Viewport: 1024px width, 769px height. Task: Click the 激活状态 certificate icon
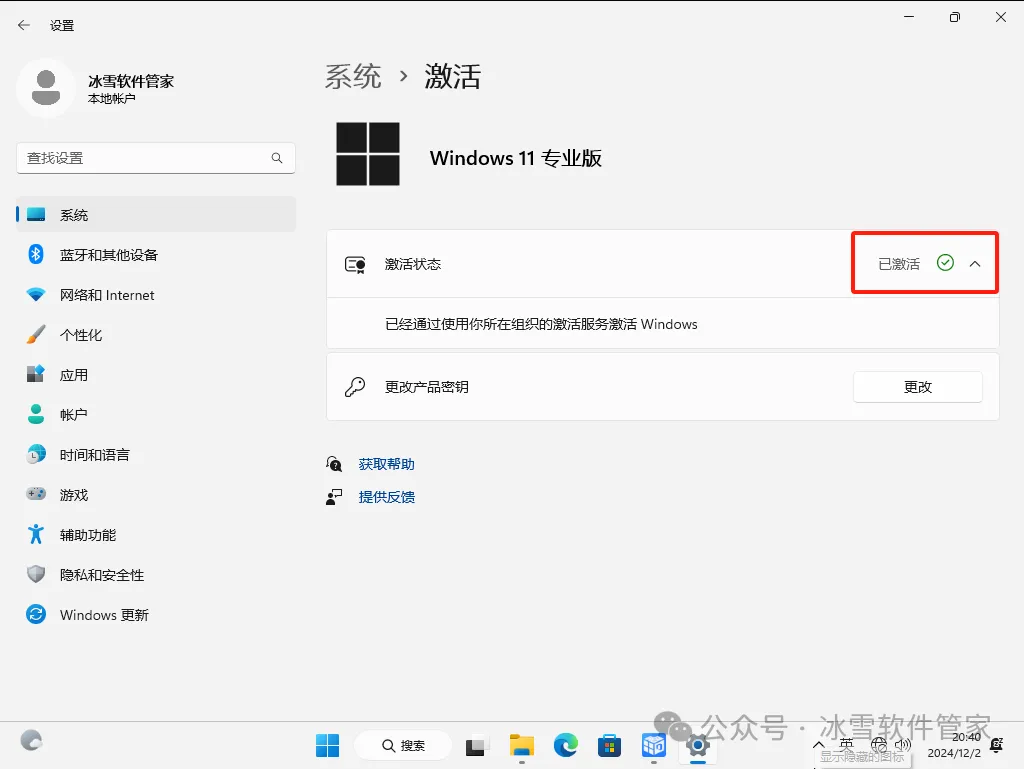click(x=355, y=264)
